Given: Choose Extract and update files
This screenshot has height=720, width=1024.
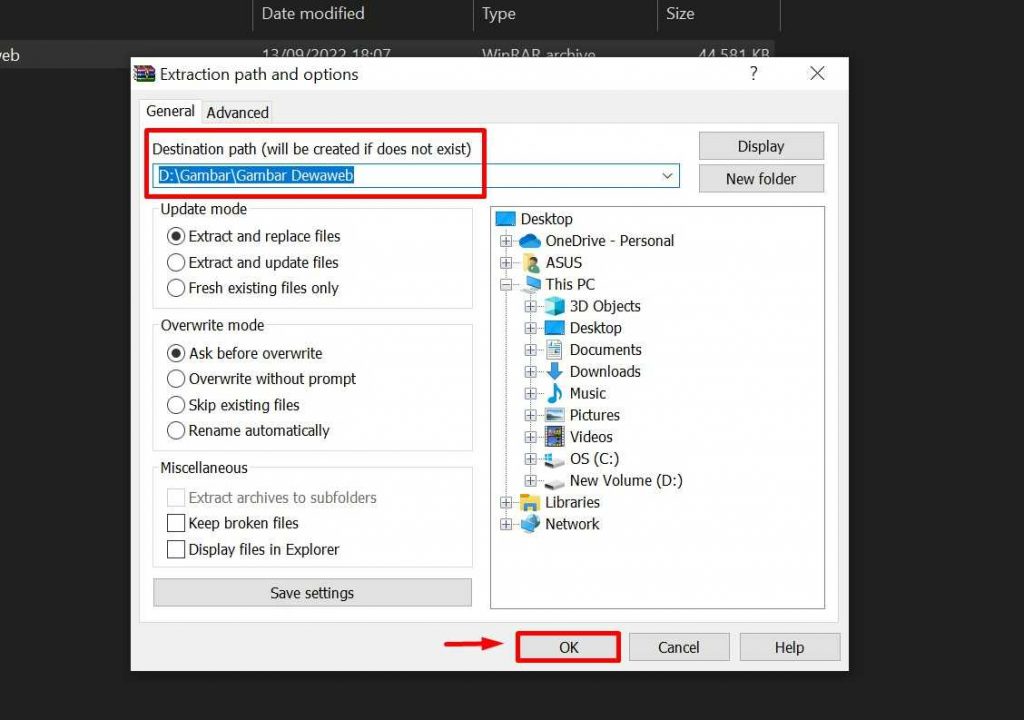Looking at the screenshot, I should click(x=176, y=263).
